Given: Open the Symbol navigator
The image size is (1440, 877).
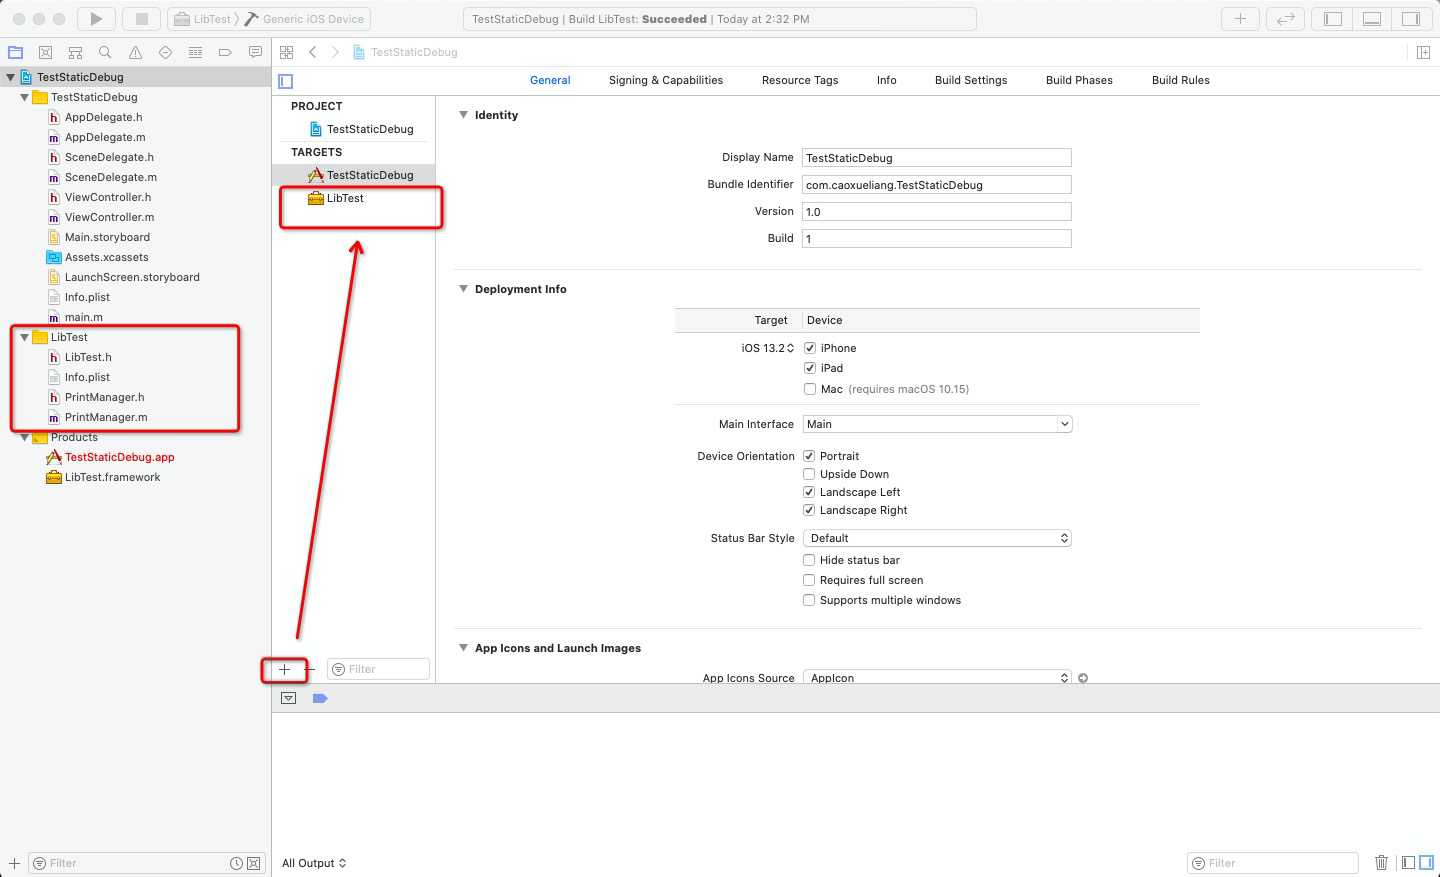Looking at the screenshot, I should pyautogui.click(x=75, y=52).
